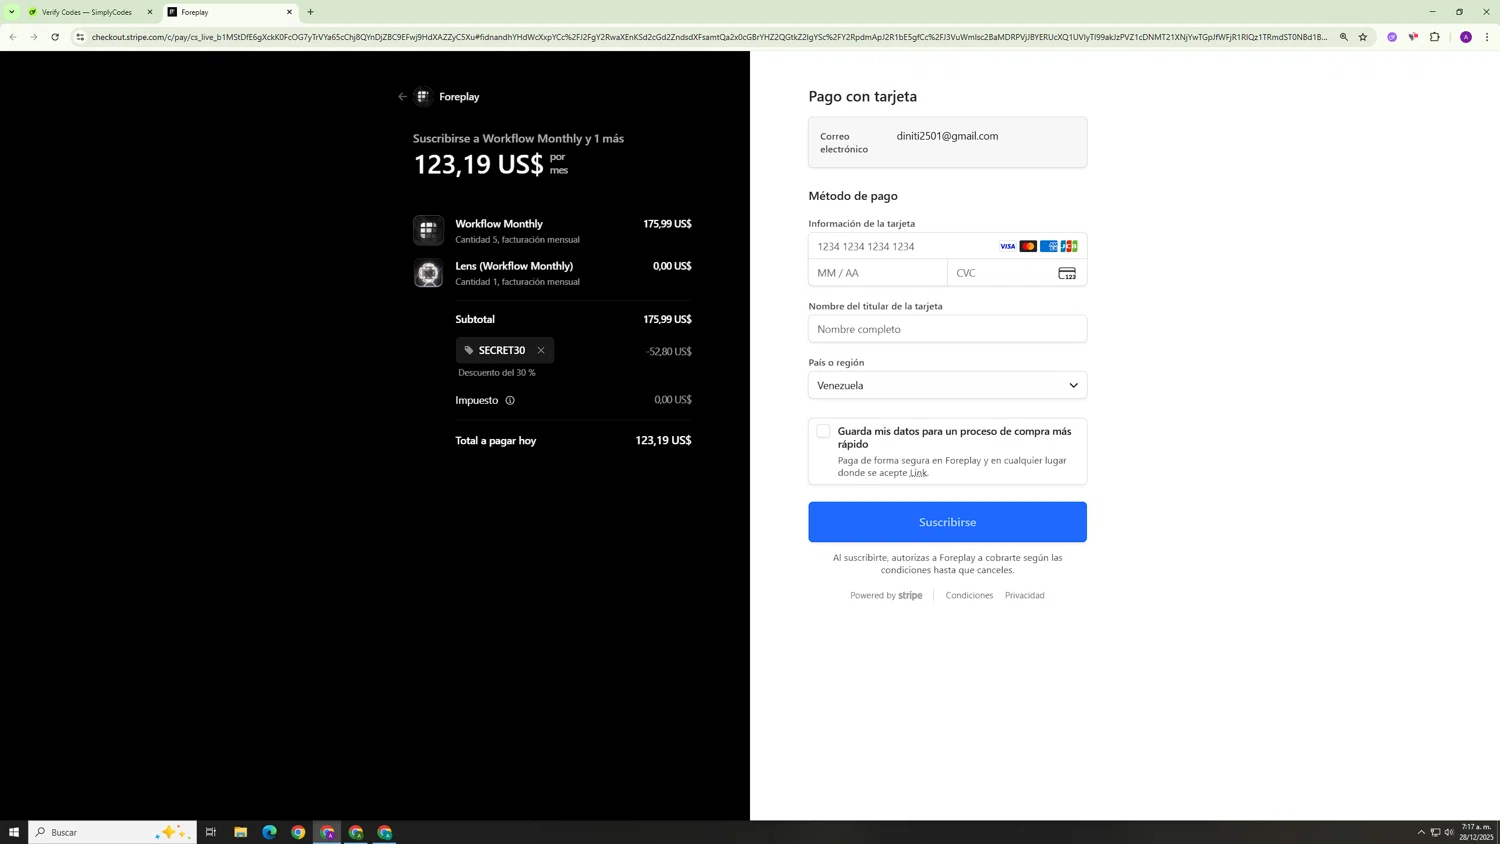Viewport: 1500px width, 844px height.
Task: Click the tax info icon next to Impuesto
Action: click(510, 400)
